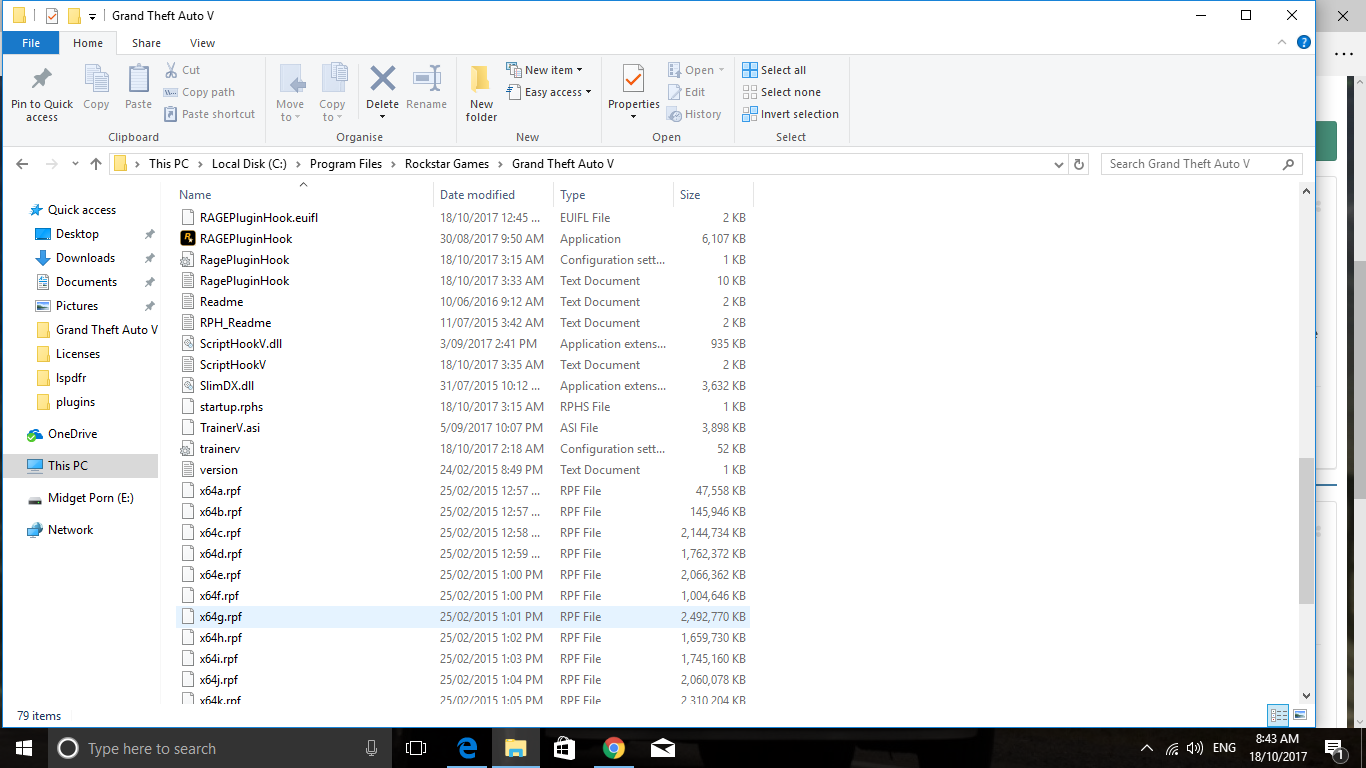
Task: Go up one folder level
Action: [96, 164]
